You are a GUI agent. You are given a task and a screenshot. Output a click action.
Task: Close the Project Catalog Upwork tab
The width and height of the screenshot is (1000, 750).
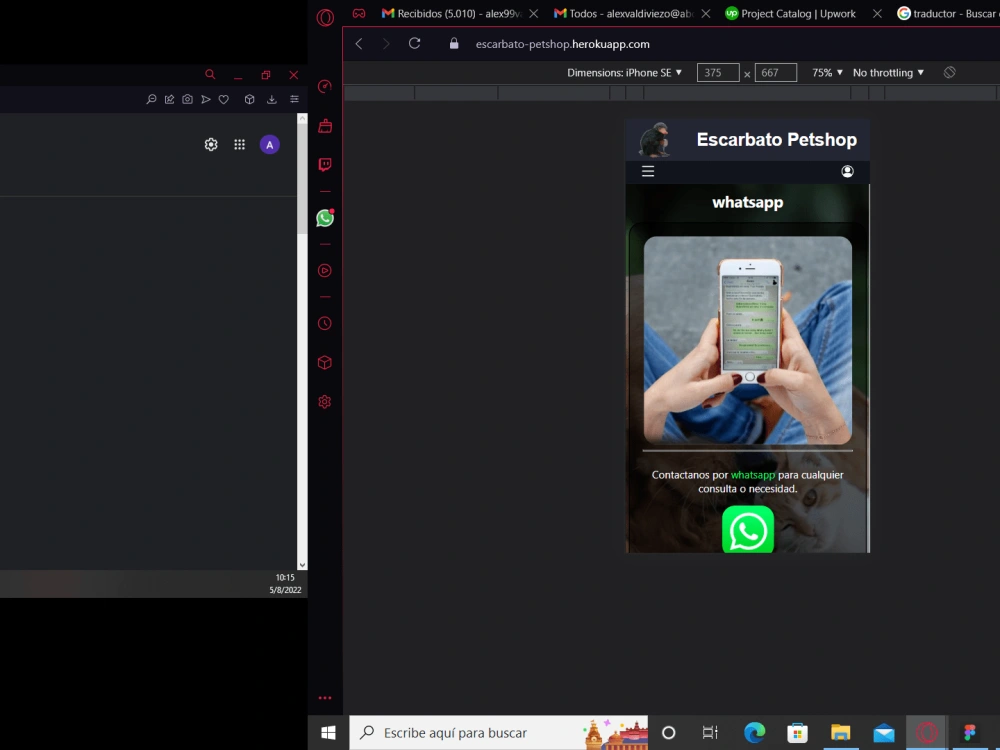(878, 13)
